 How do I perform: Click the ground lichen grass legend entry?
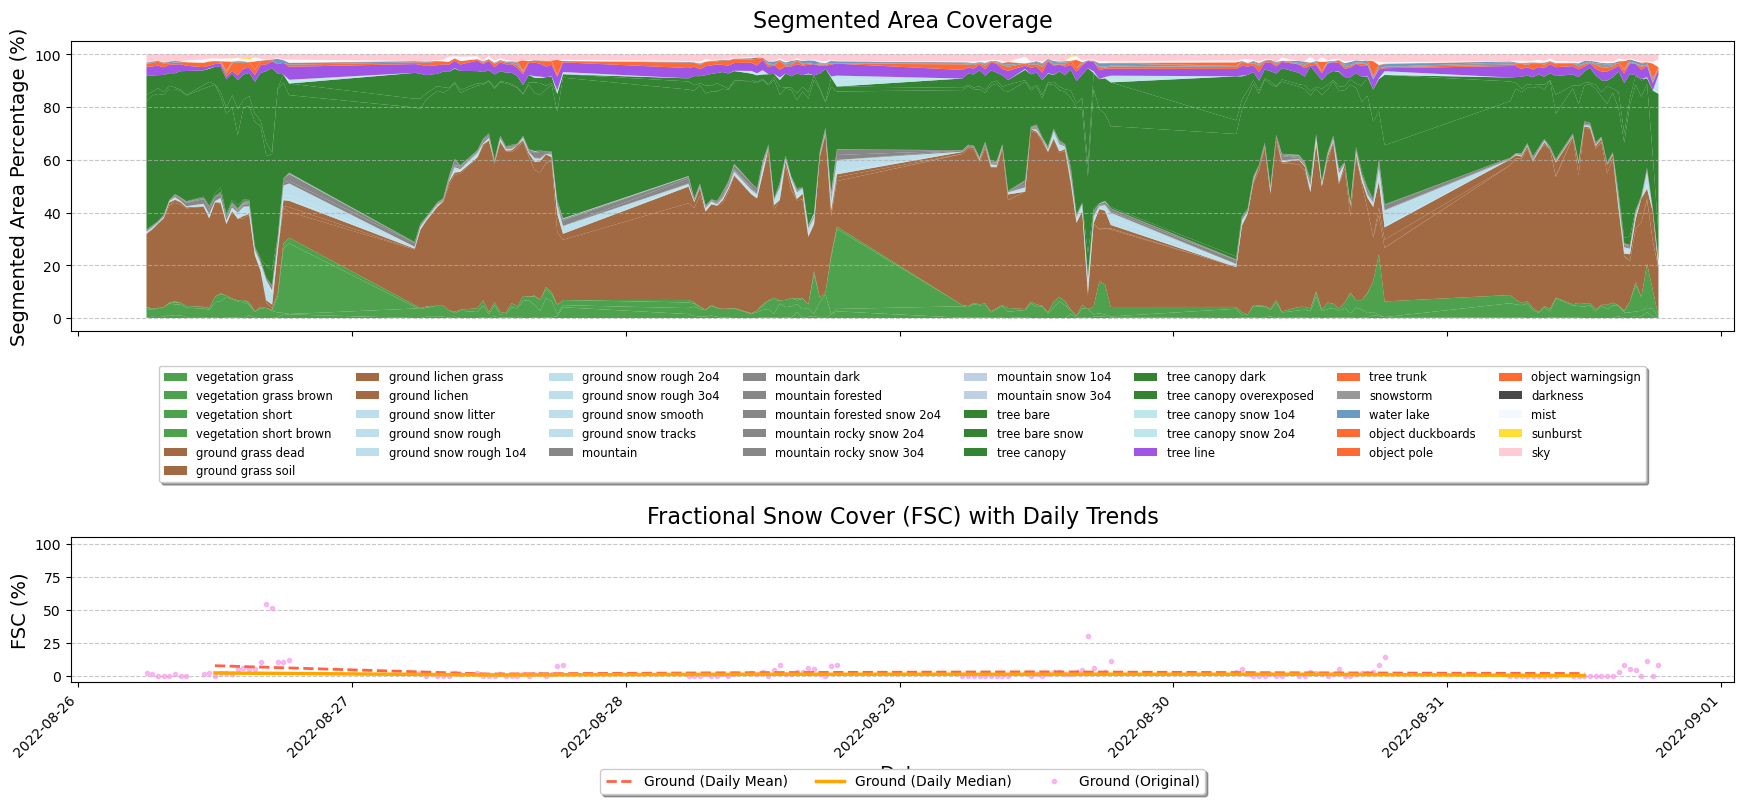click(445, 377)
